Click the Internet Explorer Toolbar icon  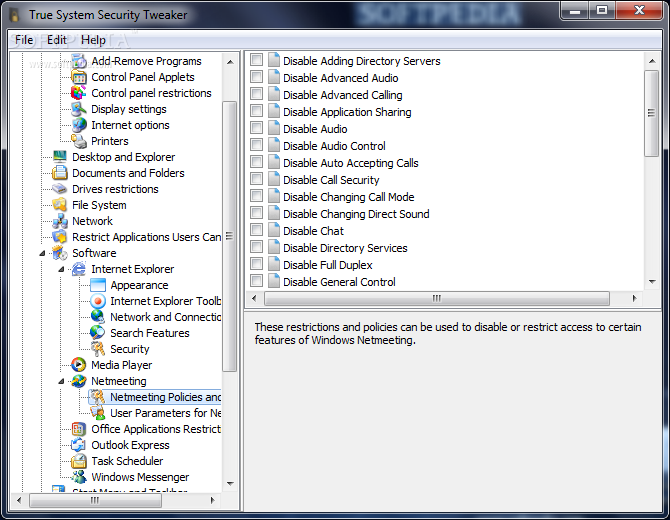98,301
